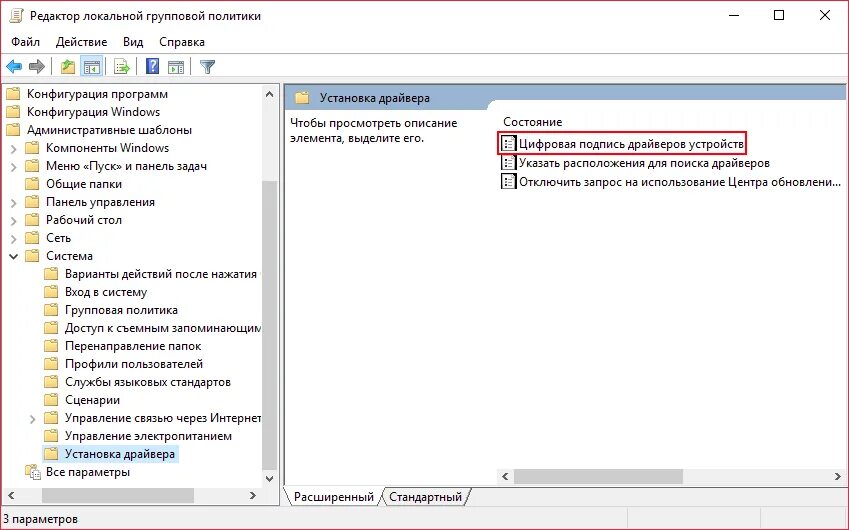
Task: Click the Все параметры icon in tree
Action: 33,472
